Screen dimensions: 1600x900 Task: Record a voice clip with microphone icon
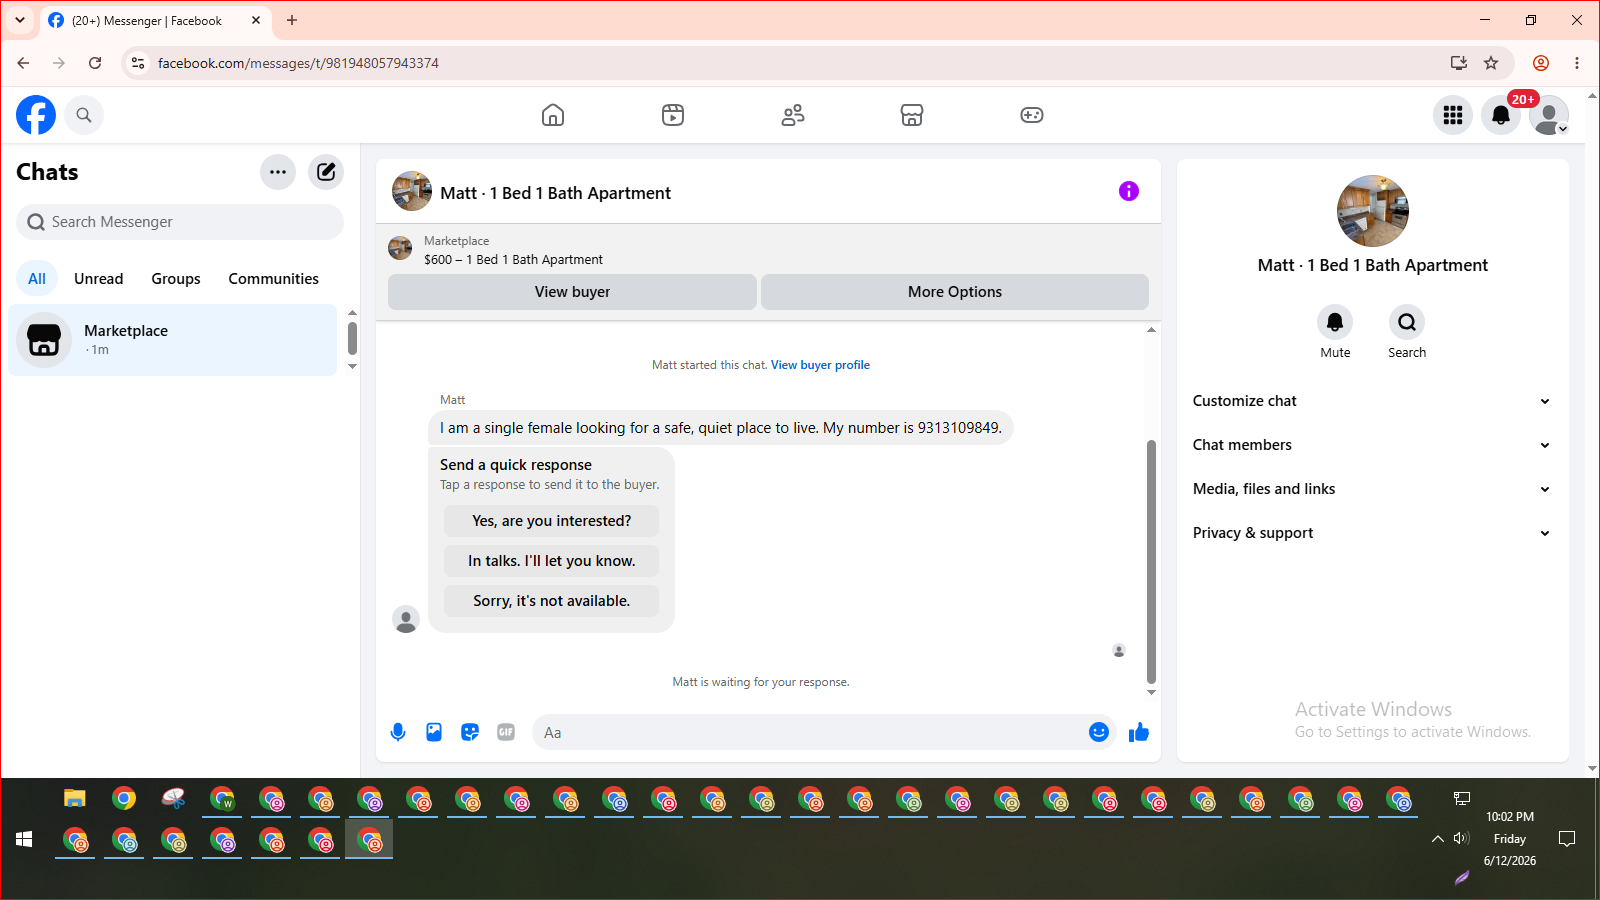[398, 732]
